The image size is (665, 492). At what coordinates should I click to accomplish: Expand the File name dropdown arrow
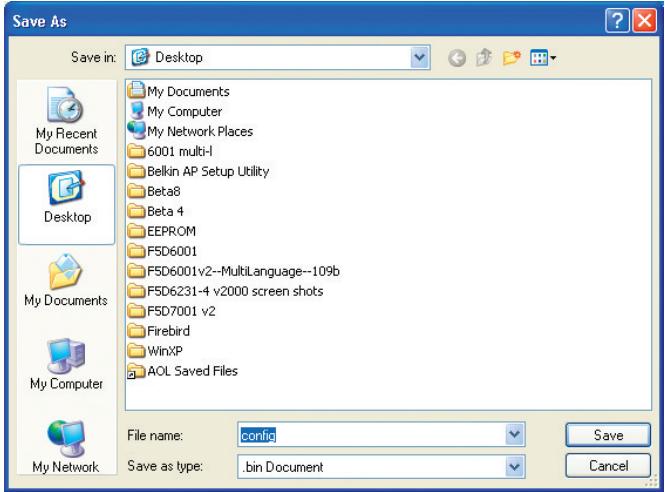[514, 434]
